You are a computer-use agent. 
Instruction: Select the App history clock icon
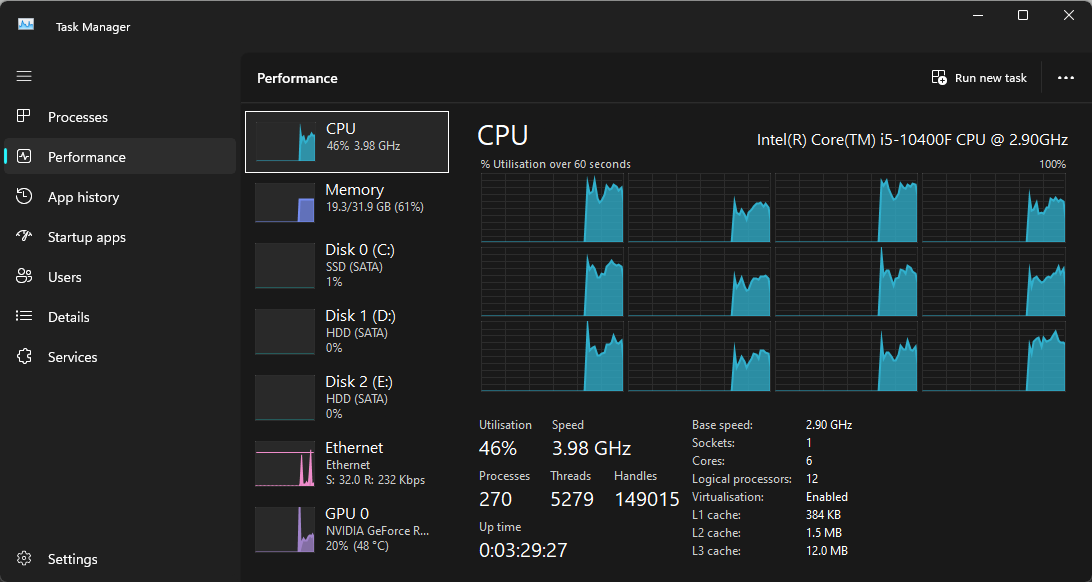(24, 196)
